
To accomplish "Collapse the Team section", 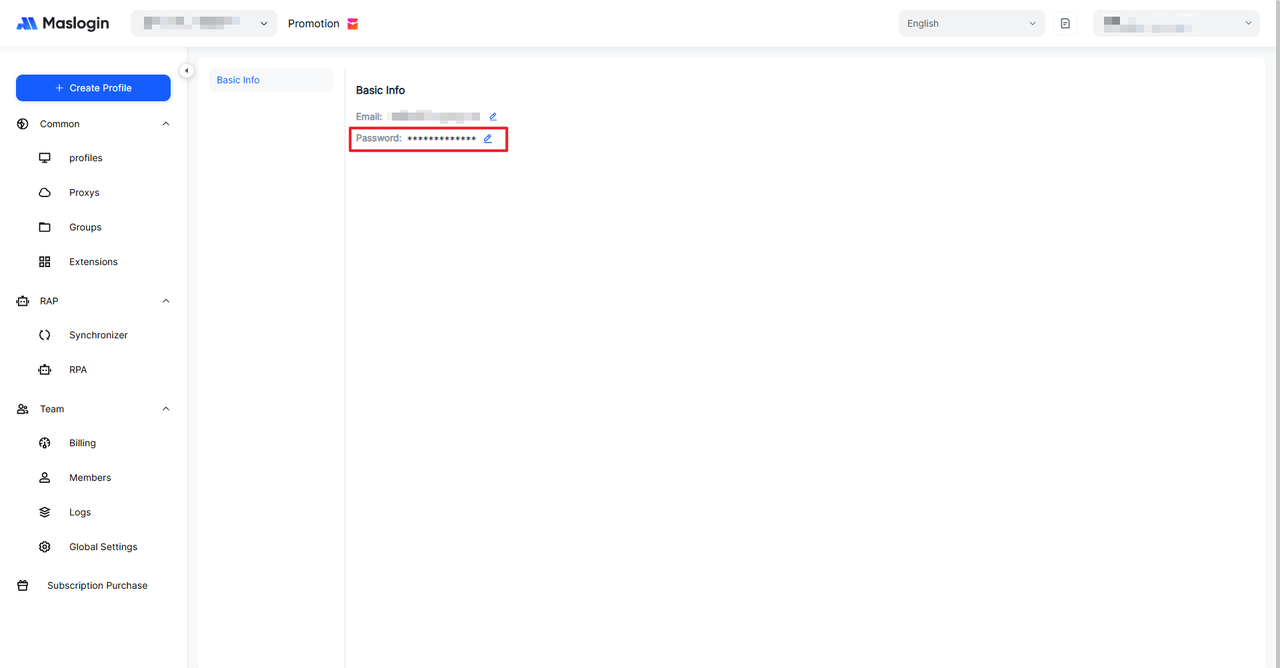I will [x=166, y=409].
